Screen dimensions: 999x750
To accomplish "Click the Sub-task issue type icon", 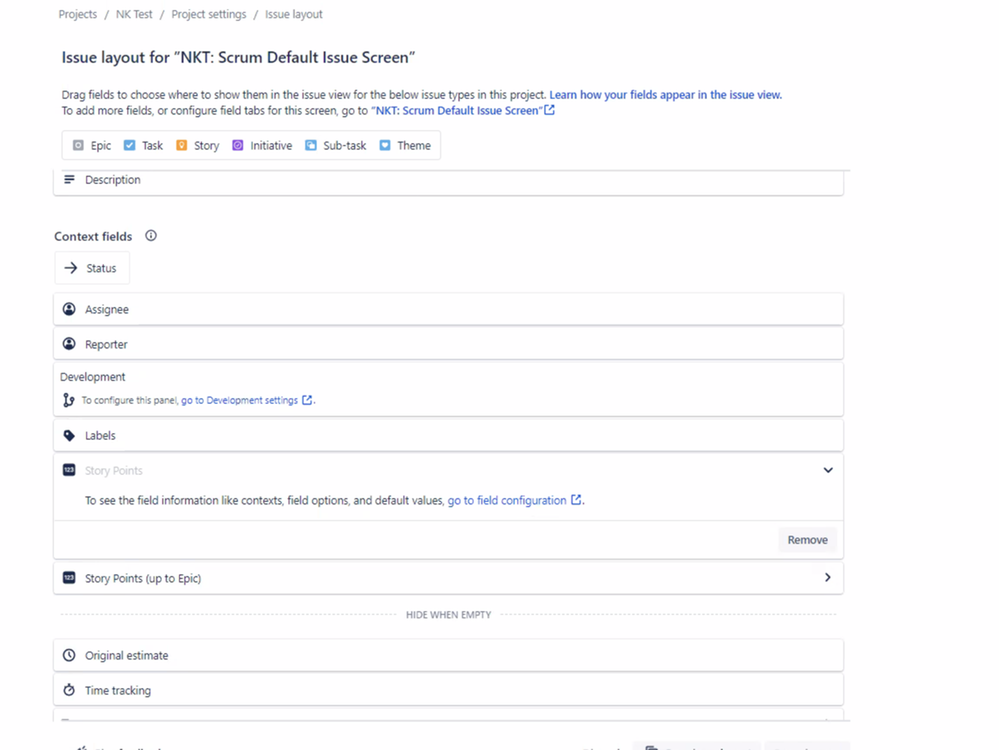I will click(311, 145).
